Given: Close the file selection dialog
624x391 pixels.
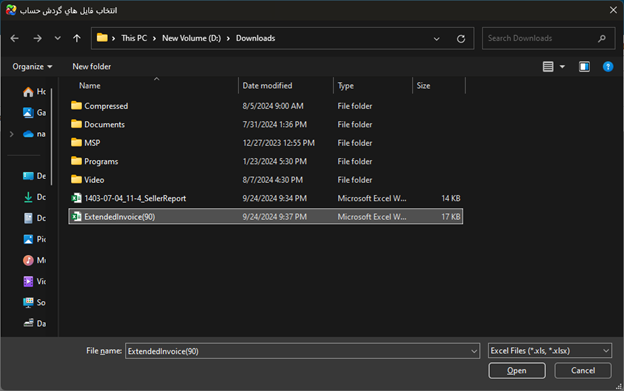Looking at the screenshot, I should pos(613,10).
